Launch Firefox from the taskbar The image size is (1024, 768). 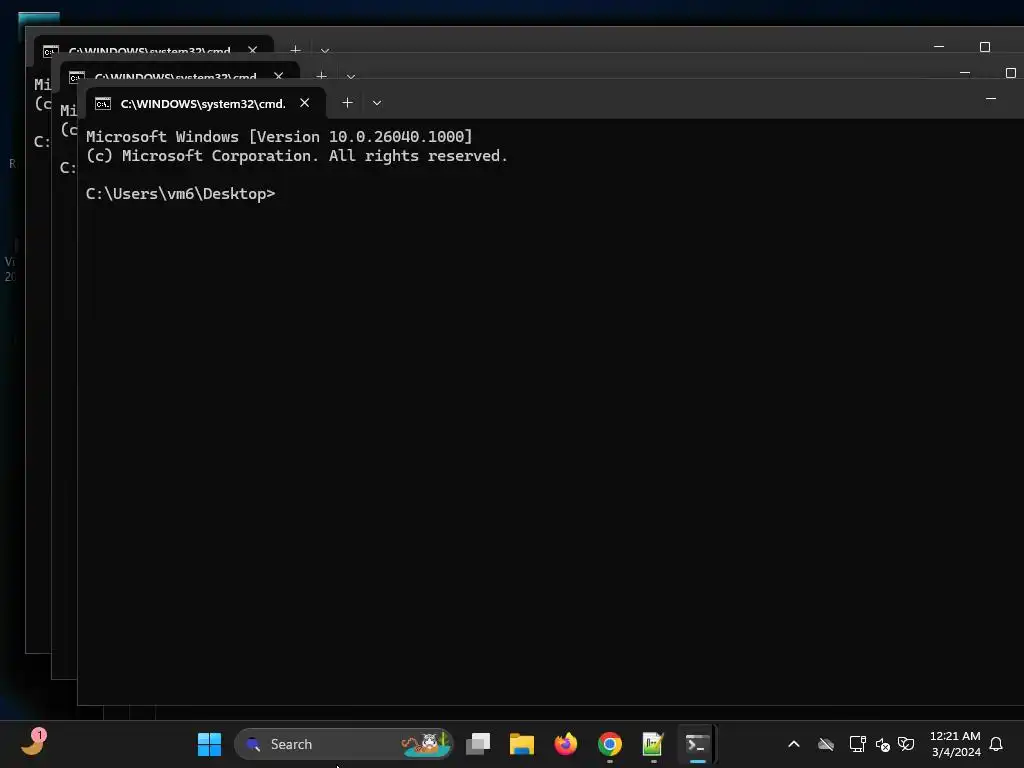[566, 744]
